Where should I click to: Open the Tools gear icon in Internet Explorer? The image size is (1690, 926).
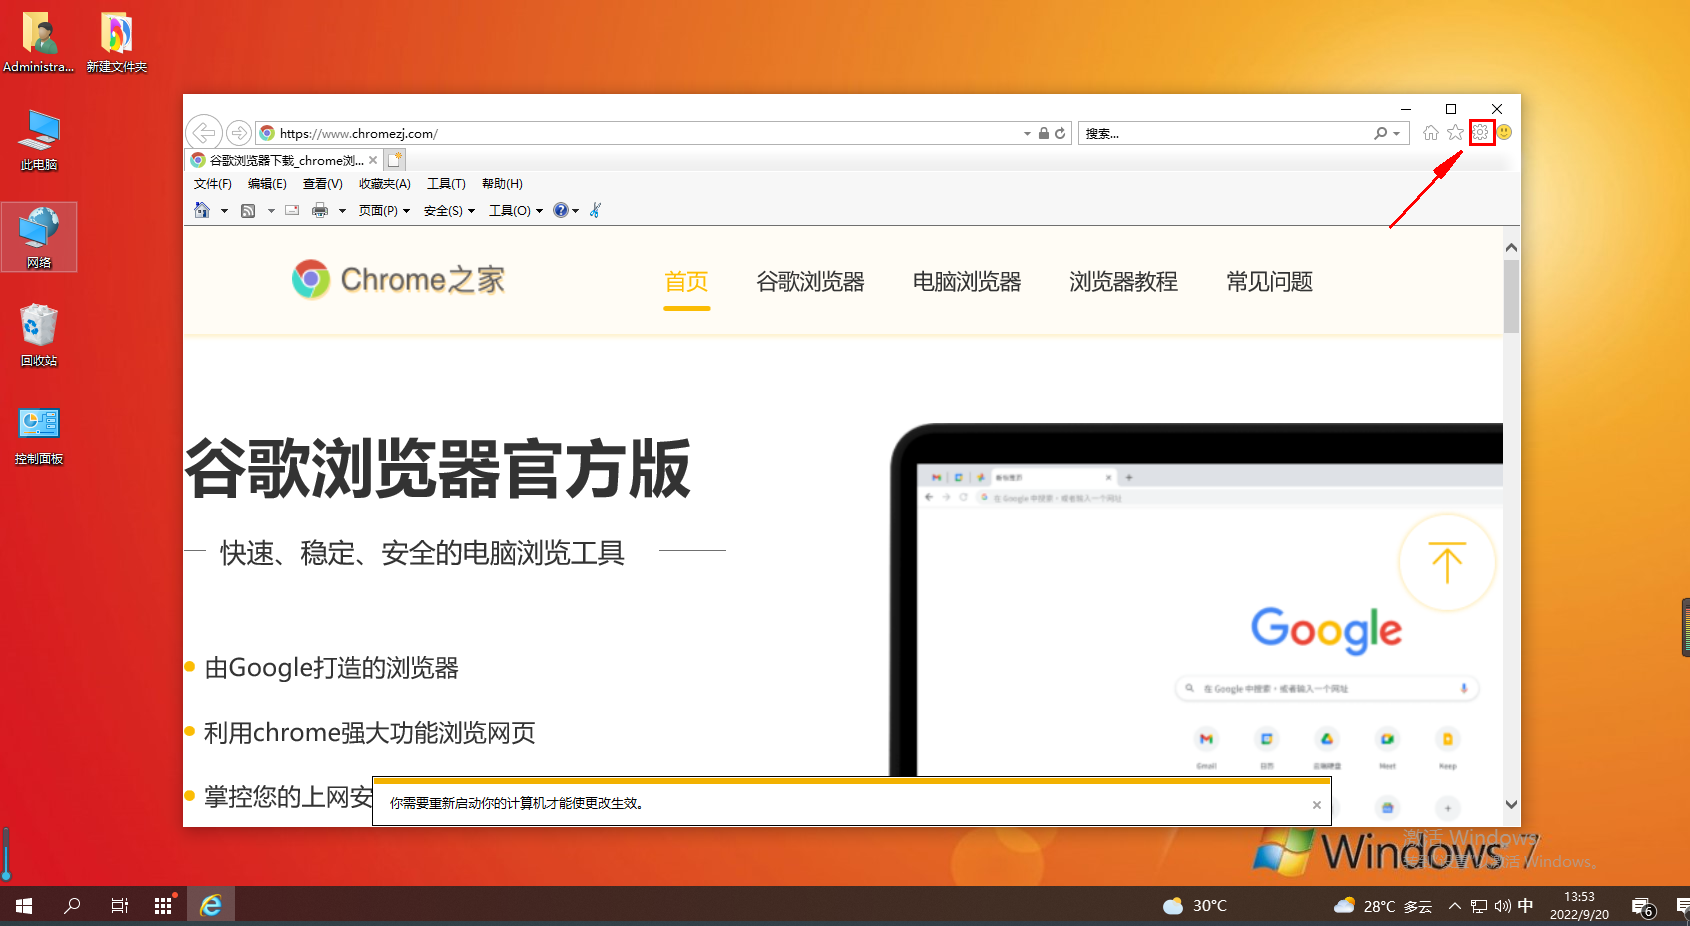pyautogui.click(x=1480, y=132)
